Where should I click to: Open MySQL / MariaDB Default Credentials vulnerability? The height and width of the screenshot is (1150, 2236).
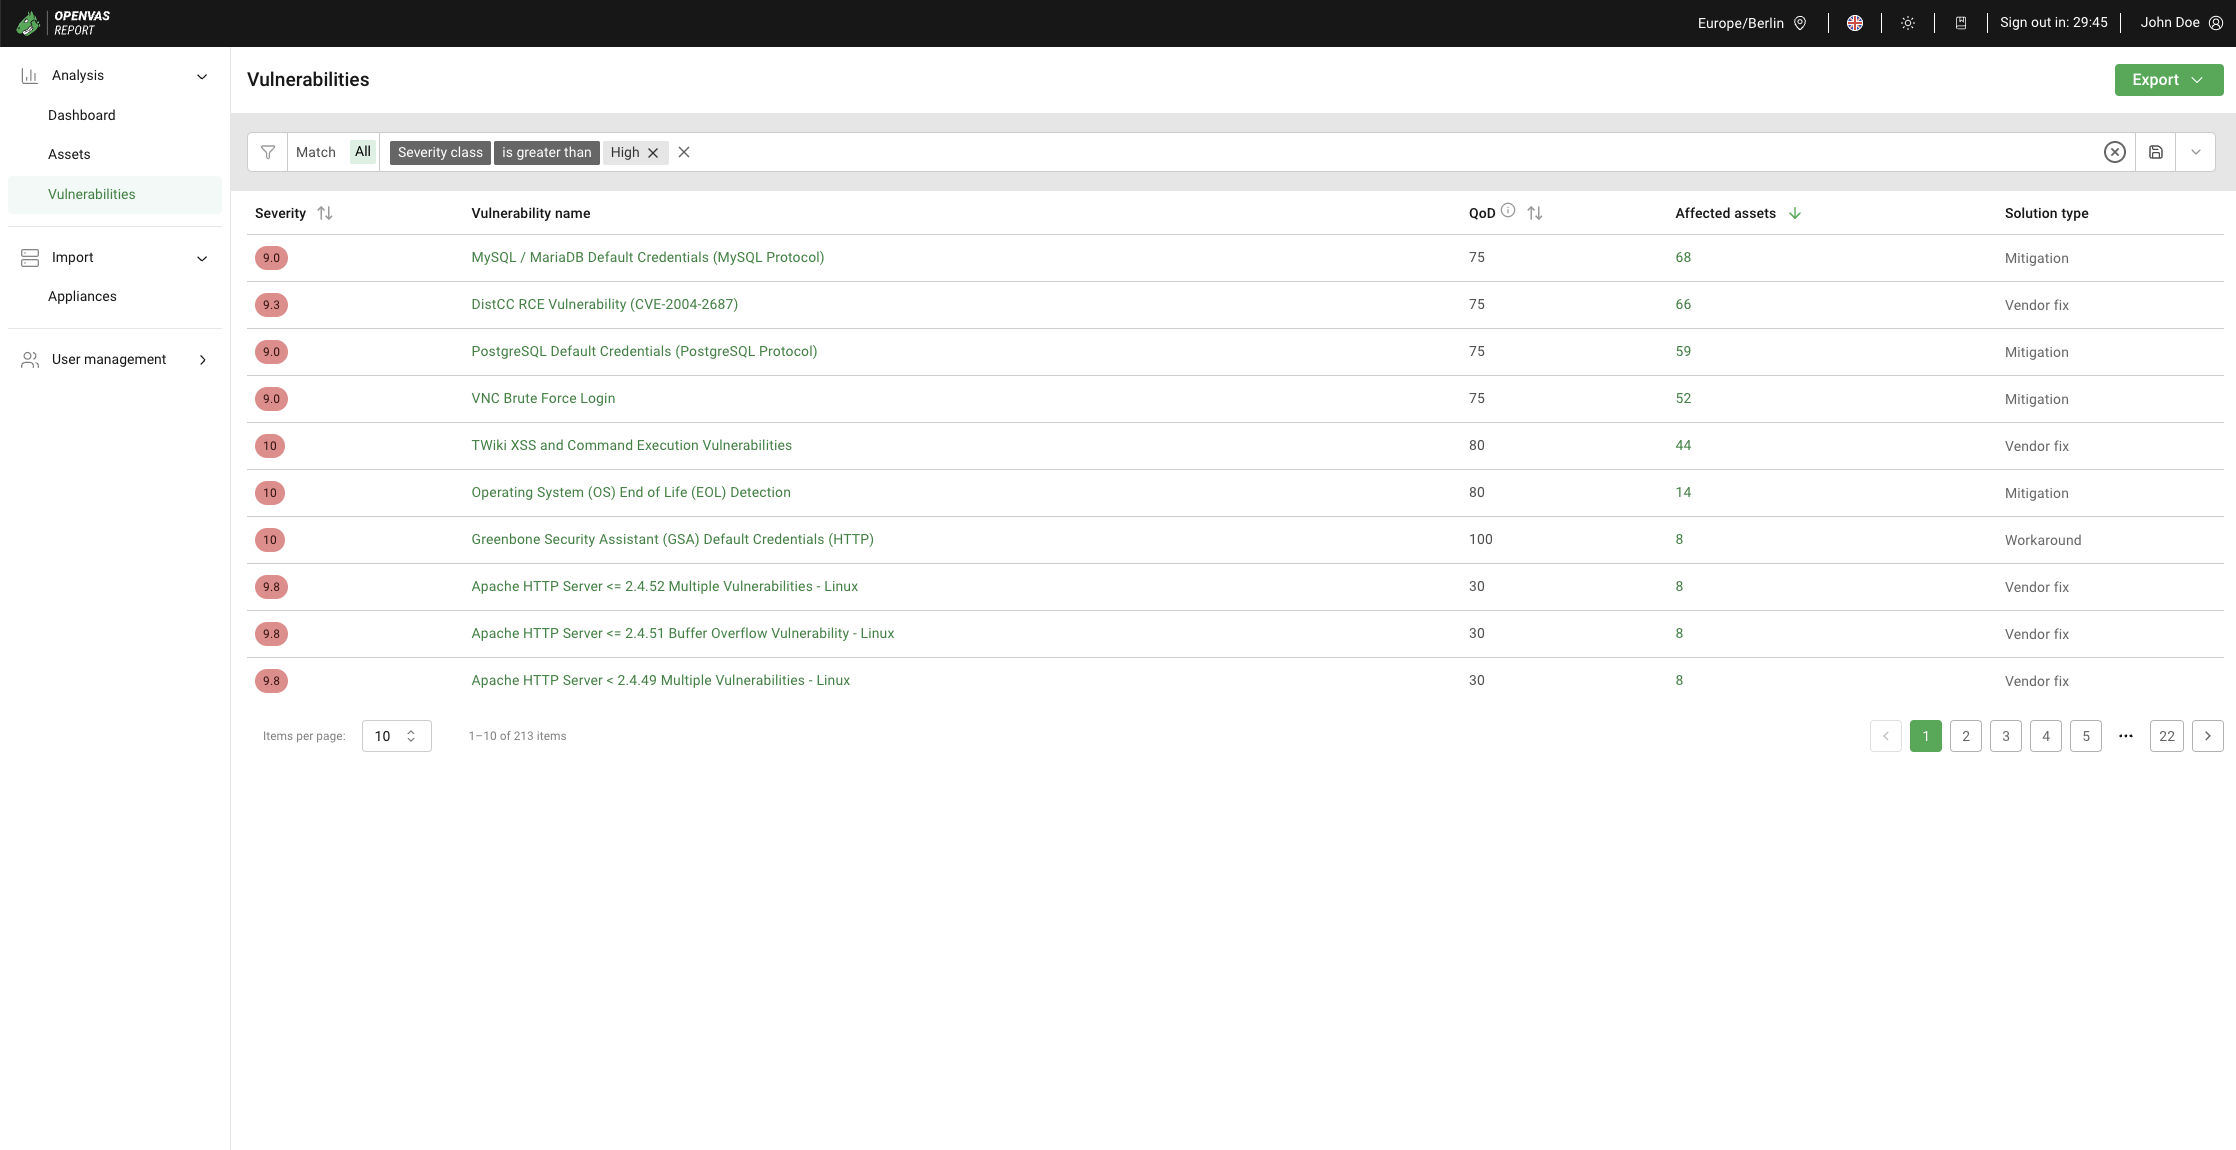click(647, 257)
